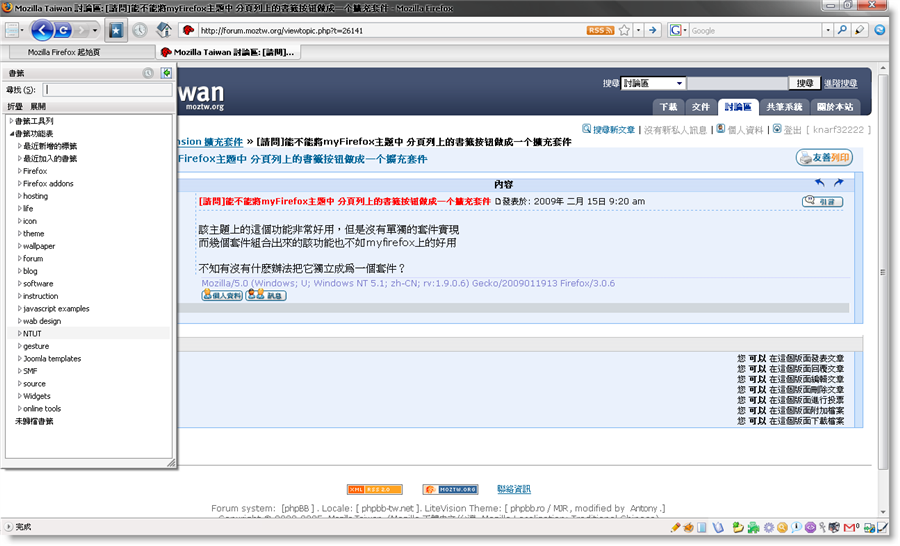Expand the NTUT bookmark folder
This screenshot has height=546, width=900.
point(20,334)
